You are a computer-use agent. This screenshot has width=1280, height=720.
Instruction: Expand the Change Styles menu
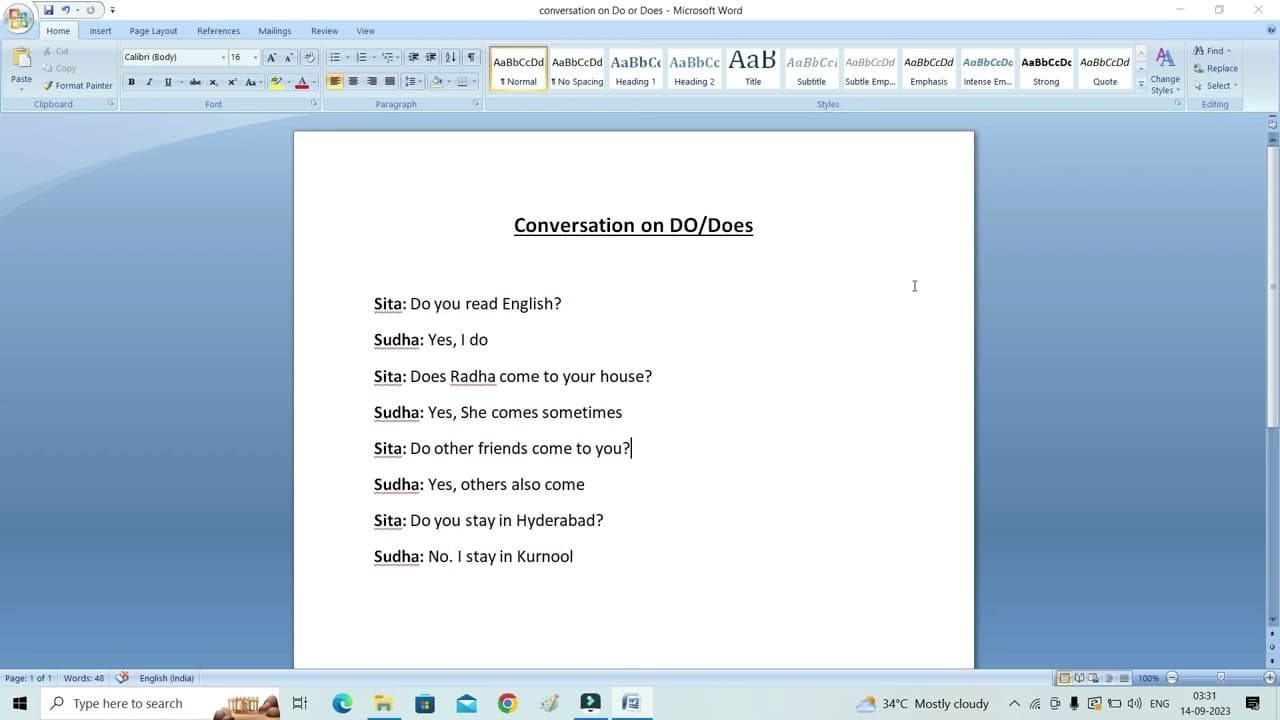click(x=1165, y=71)
